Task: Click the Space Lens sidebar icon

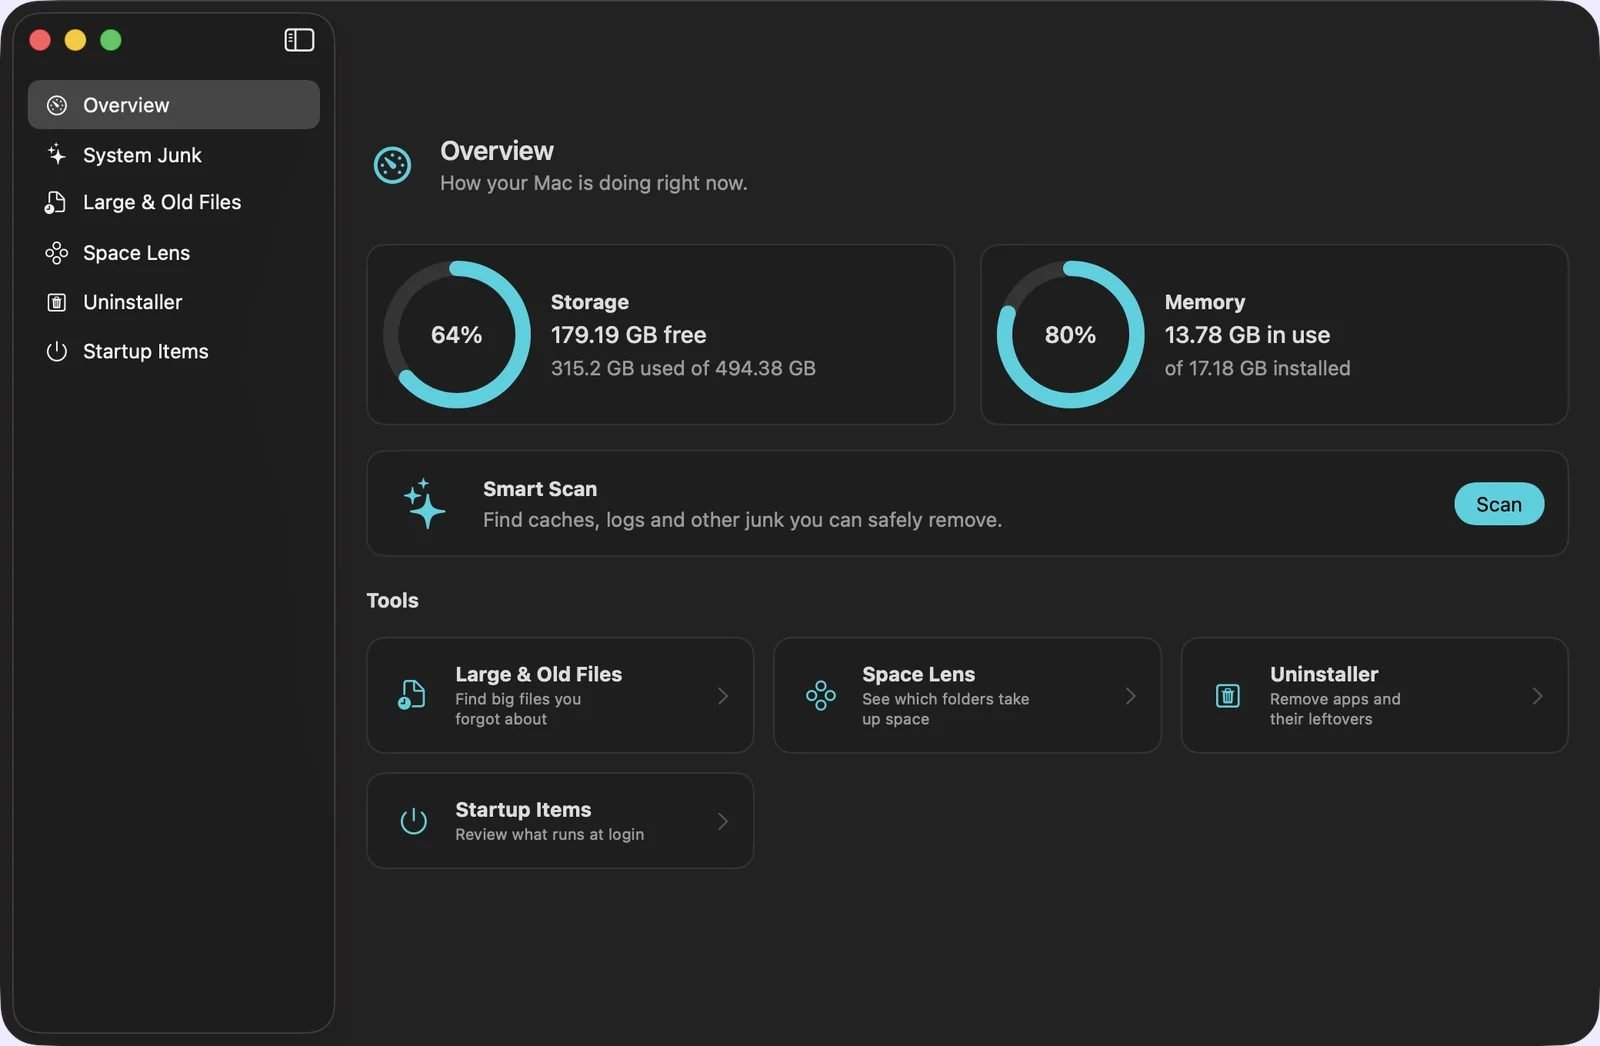Action: (x=57, y=253)
